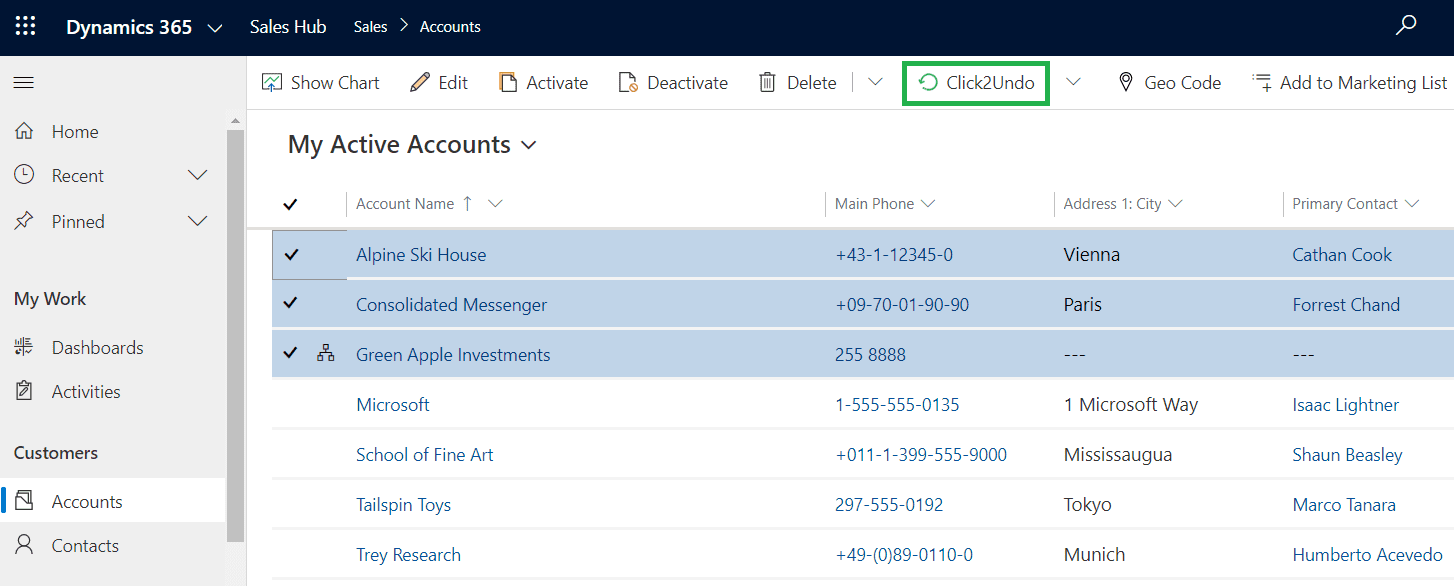The width and height of the screenshot is (1454, 586).
Task: Expand the Recent section chevron
Action: coord(198,175)
